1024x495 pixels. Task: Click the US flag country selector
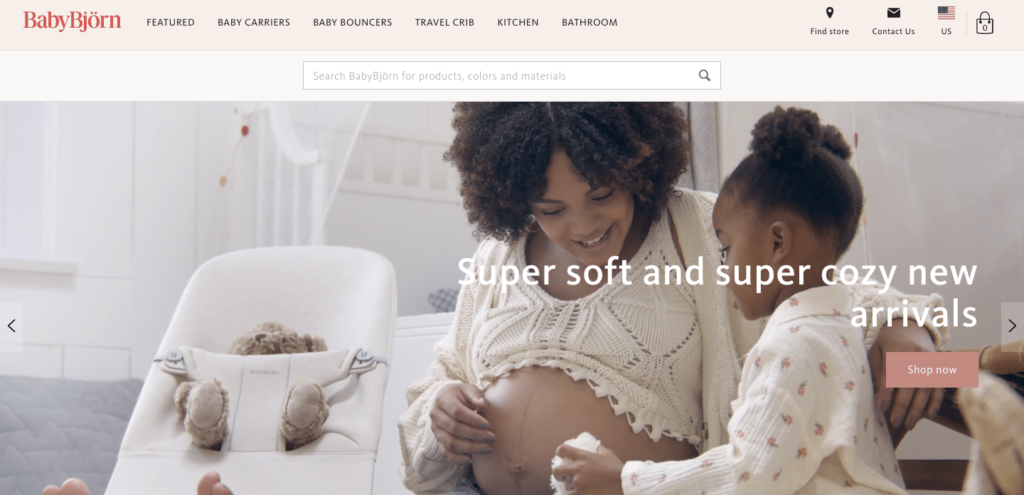[x=946, y=13]
